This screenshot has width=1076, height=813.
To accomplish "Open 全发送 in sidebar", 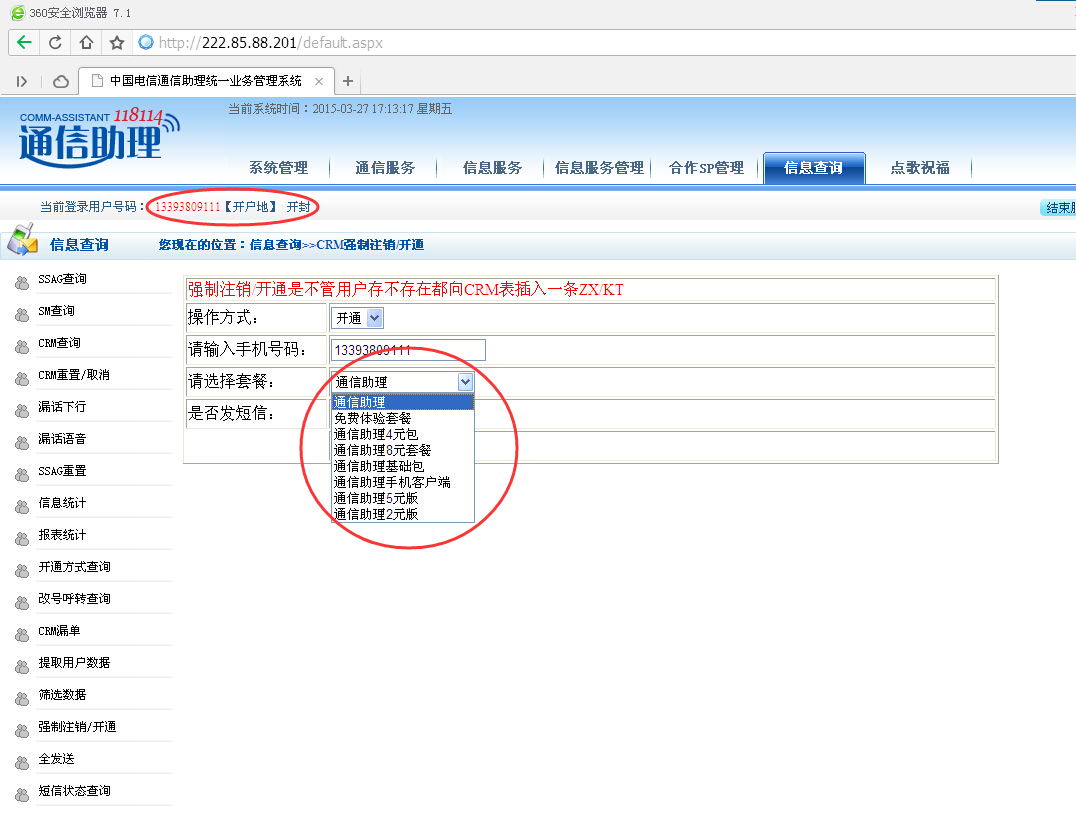I will click(x=56, y=759).
